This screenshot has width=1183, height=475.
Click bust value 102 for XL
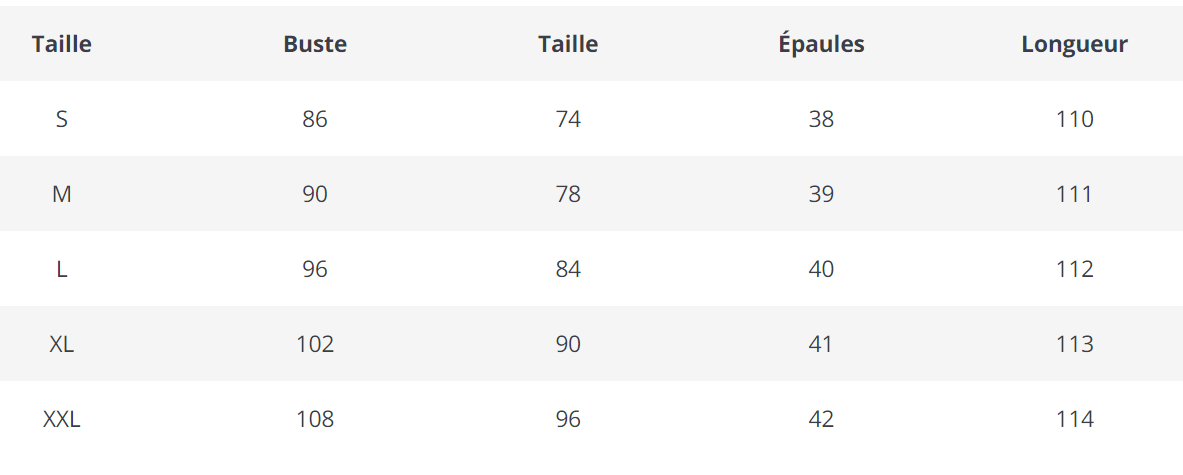click(315, 344)
